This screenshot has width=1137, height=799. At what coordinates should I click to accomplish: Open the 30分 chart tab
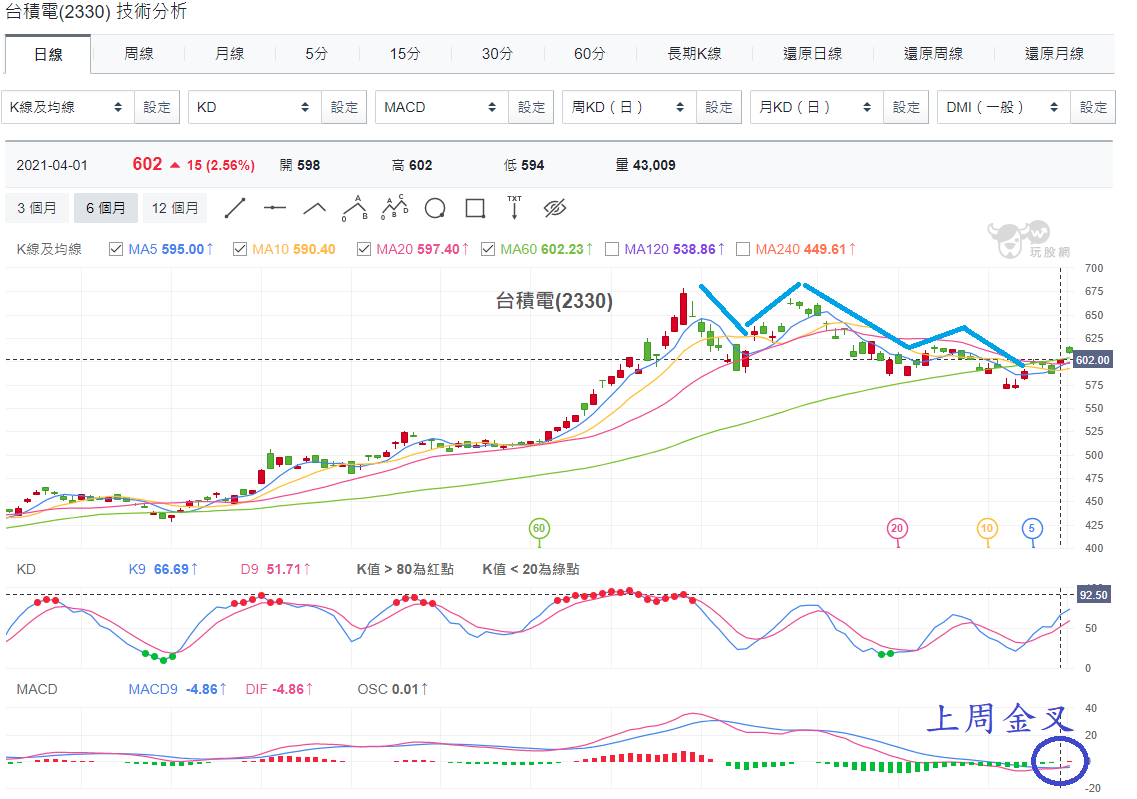pos(497,54)
